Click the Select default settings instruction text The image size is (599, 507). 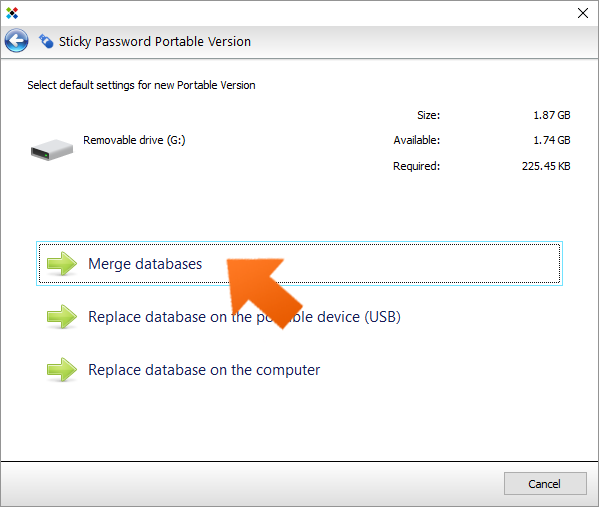[x=141, y=85]
